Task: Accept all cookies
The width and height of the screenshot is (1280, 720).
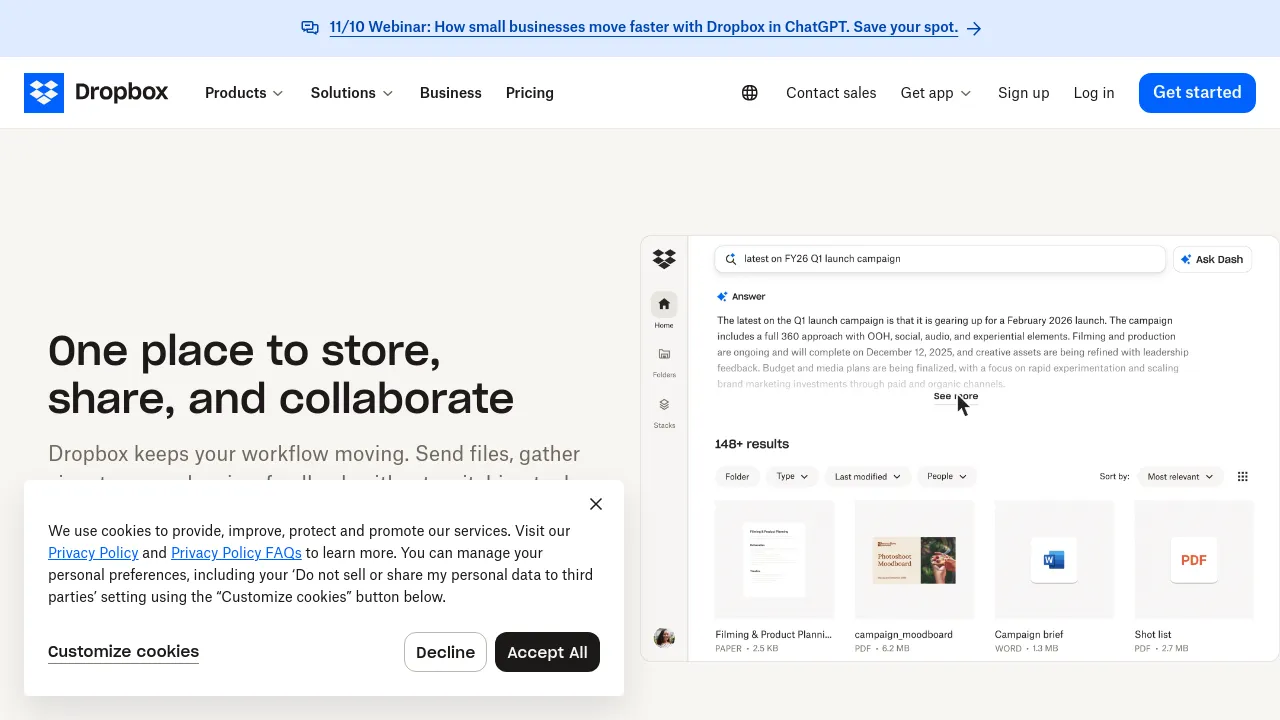Action: (x=547, y=652)
